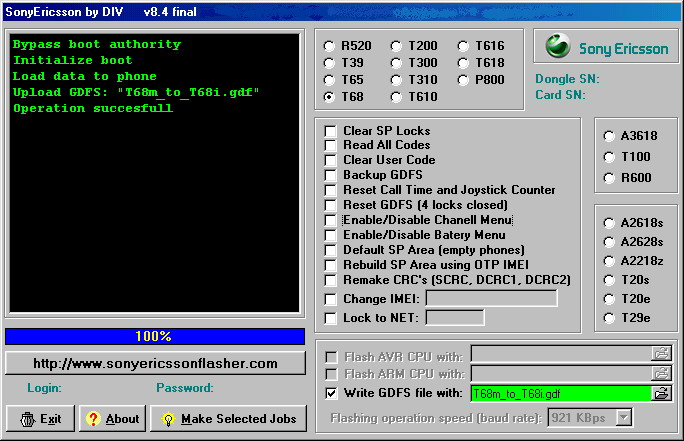Click the Lock to NET input field
Image resolution: width=684 pixels, height=441 pixels.
pos(455,318)
